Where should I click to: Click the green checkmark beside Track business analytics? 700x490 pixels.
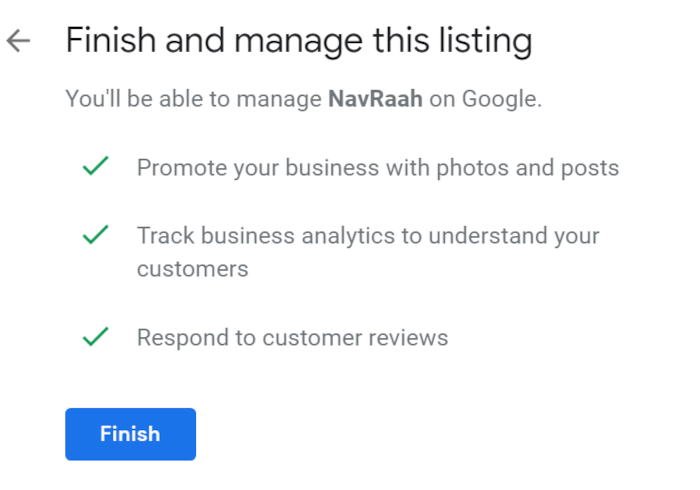96,235
